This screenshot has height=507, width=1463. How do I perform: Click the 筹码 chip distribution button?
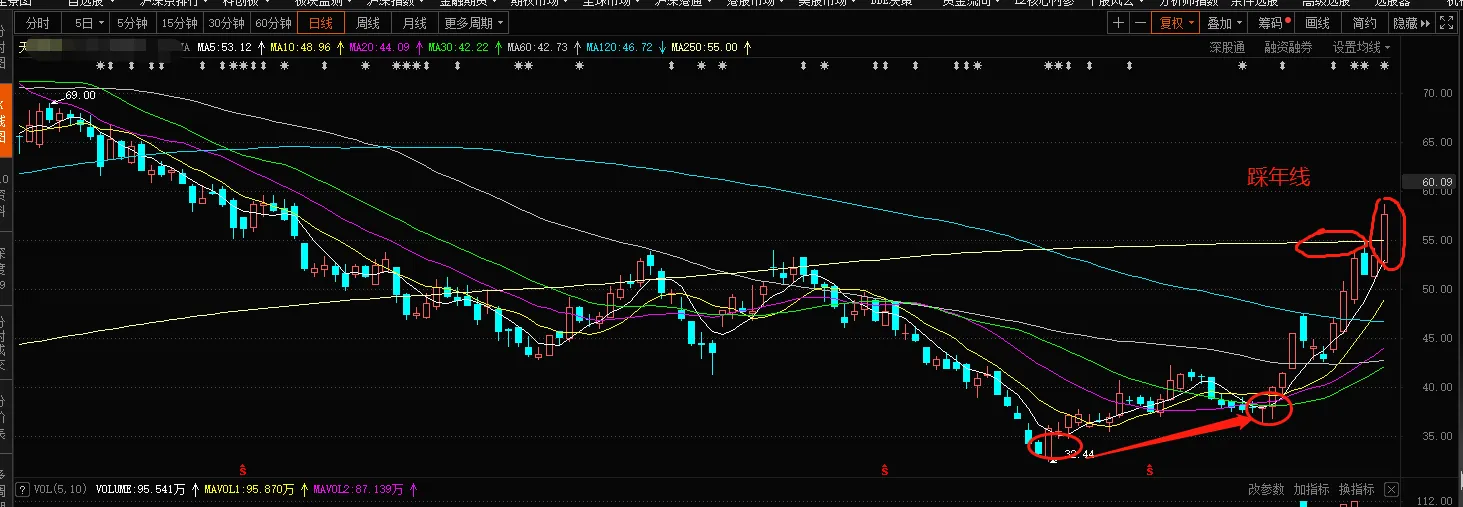click(1273, 23)
